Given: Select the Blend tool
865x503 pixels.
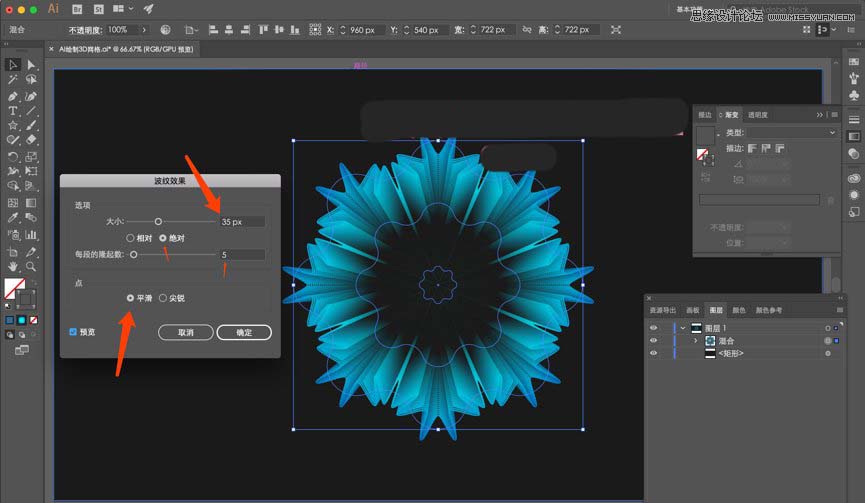Looking at the screenshot, I should pos(31,218).
